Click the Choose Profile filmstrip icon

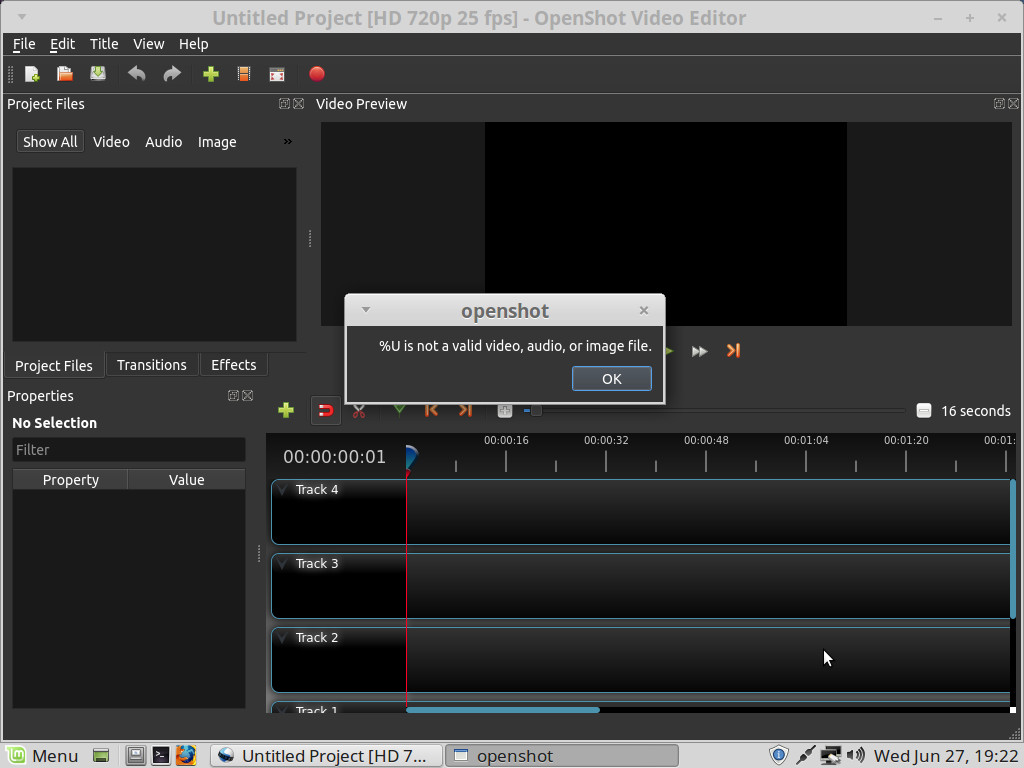click(244, 74)
